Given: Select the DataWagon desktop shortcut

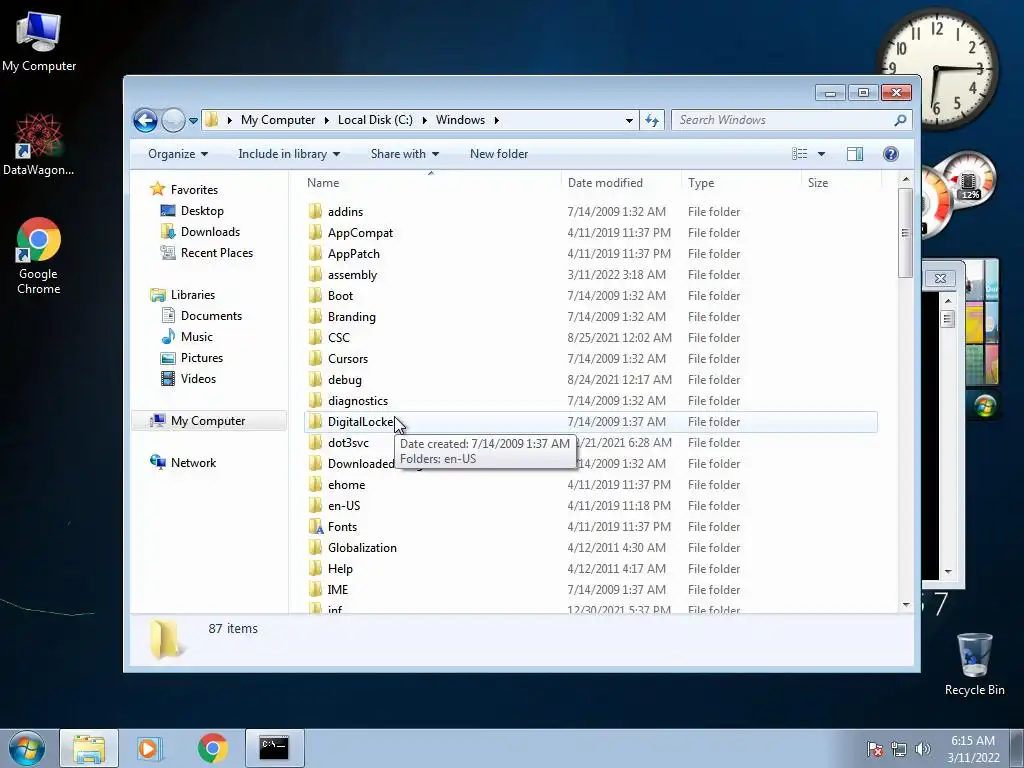Looking at the screenshot, I should coord(39,145).
